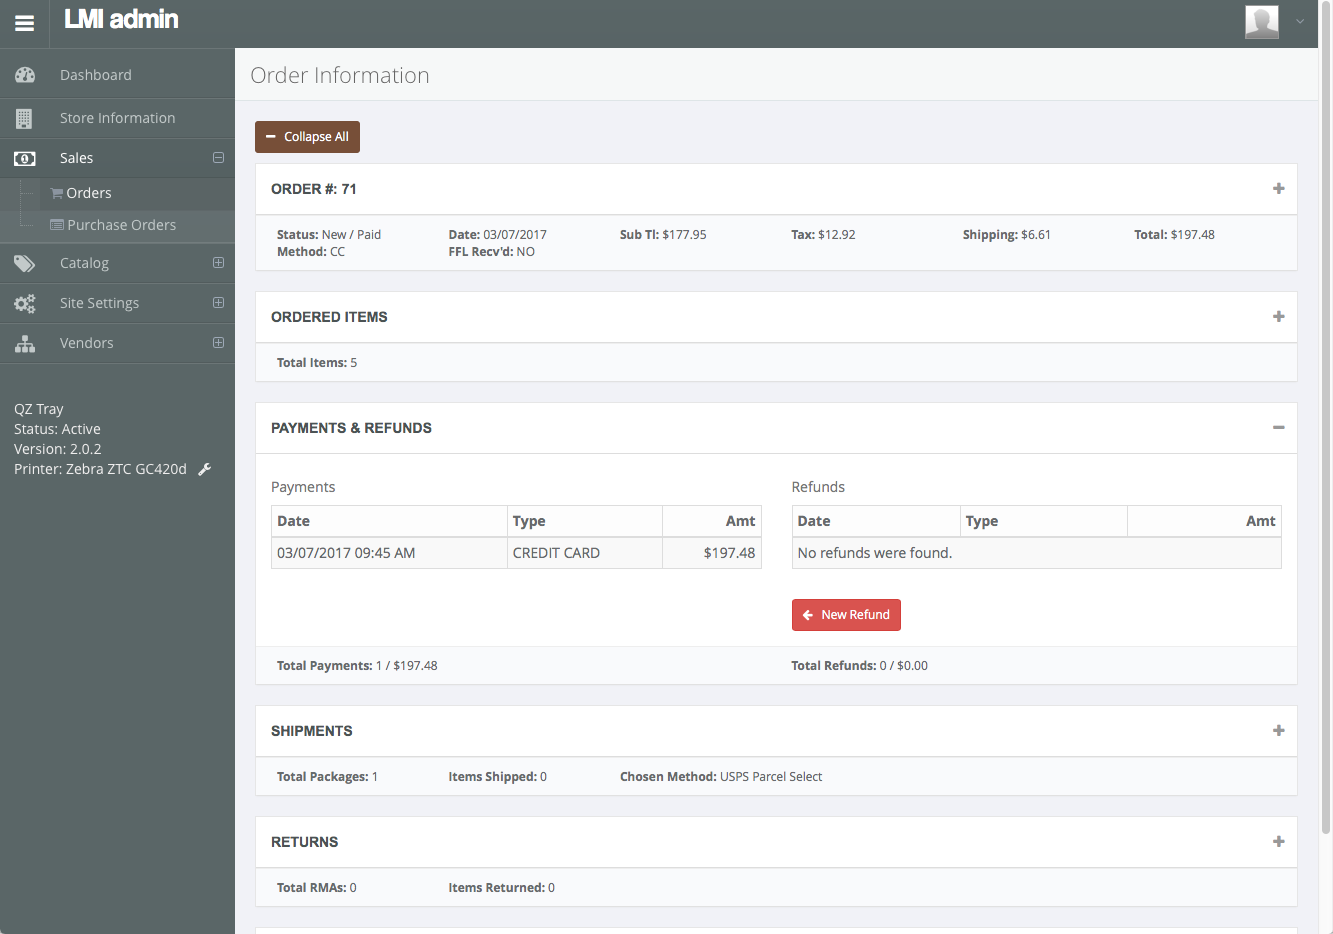This screenshot has height=934, width=1333.
Task: Click the page vertical scrollbar
Action: 1326,416
